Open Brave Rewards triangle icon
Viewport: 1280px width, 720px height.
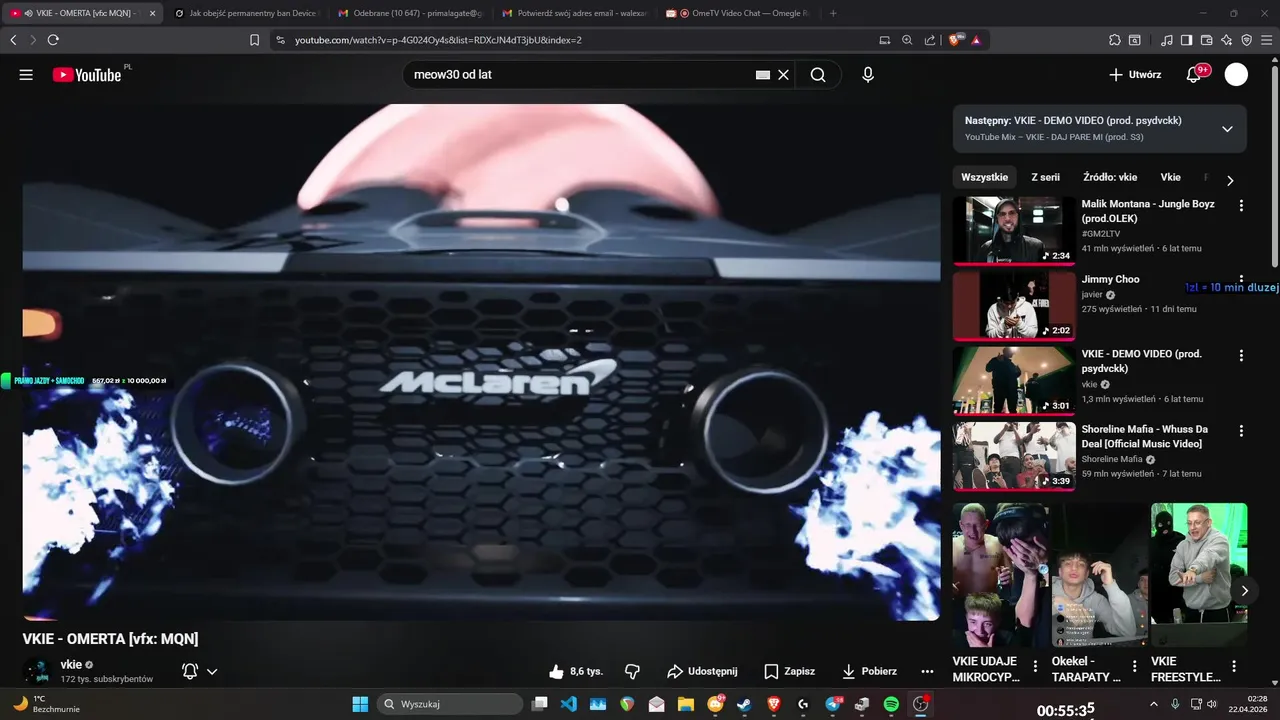pyautogui.click(x=976, y=40)
